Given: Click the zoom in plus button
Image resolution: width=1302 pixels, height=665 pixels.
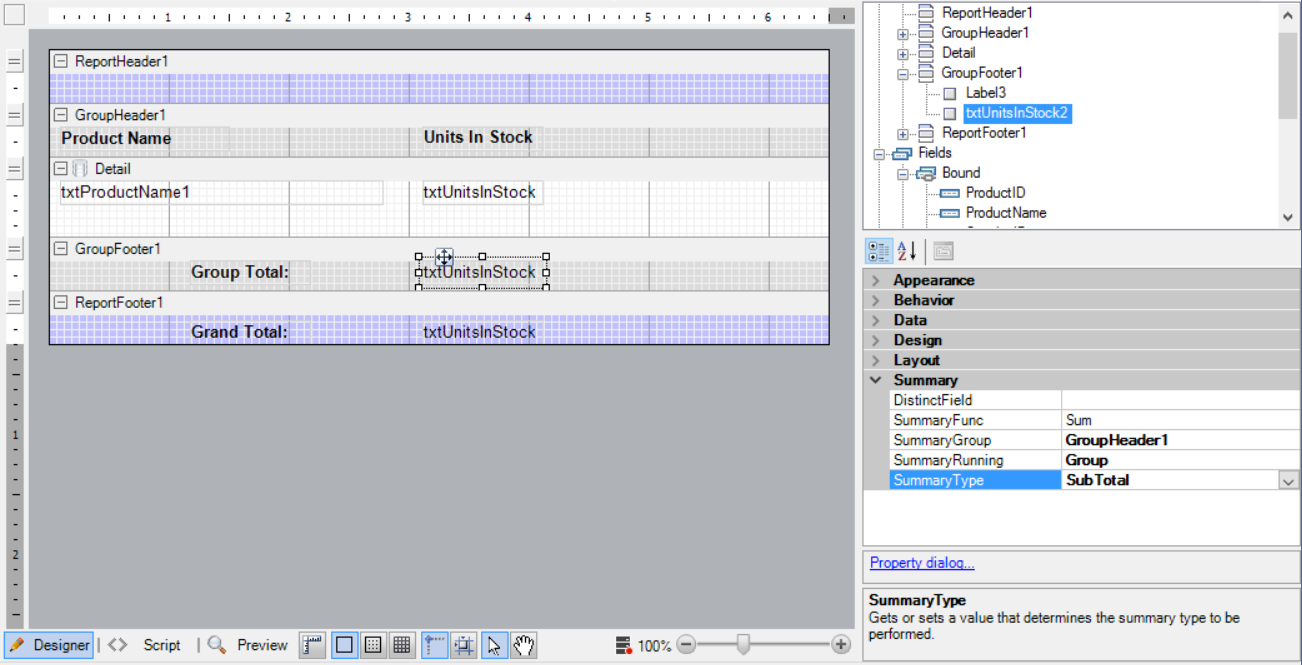Looking at the screenshot, I should [841, 646].
